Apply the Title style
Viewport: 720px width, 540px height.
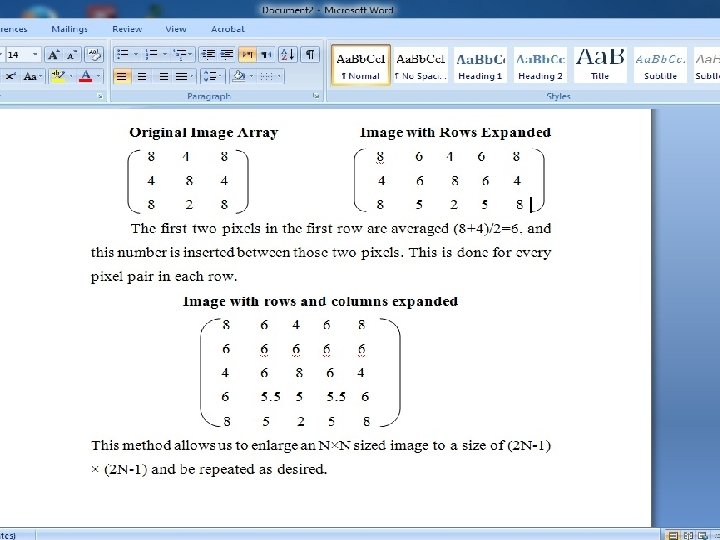coord(600,65)
